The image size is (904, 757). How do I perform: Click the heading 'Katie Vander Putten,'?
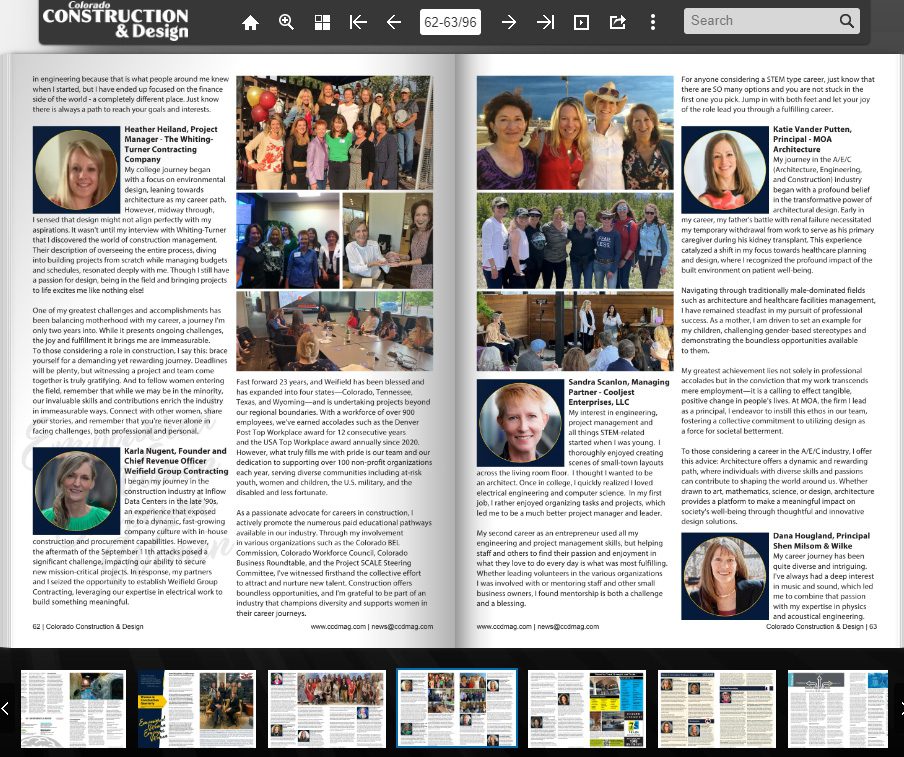812,129
